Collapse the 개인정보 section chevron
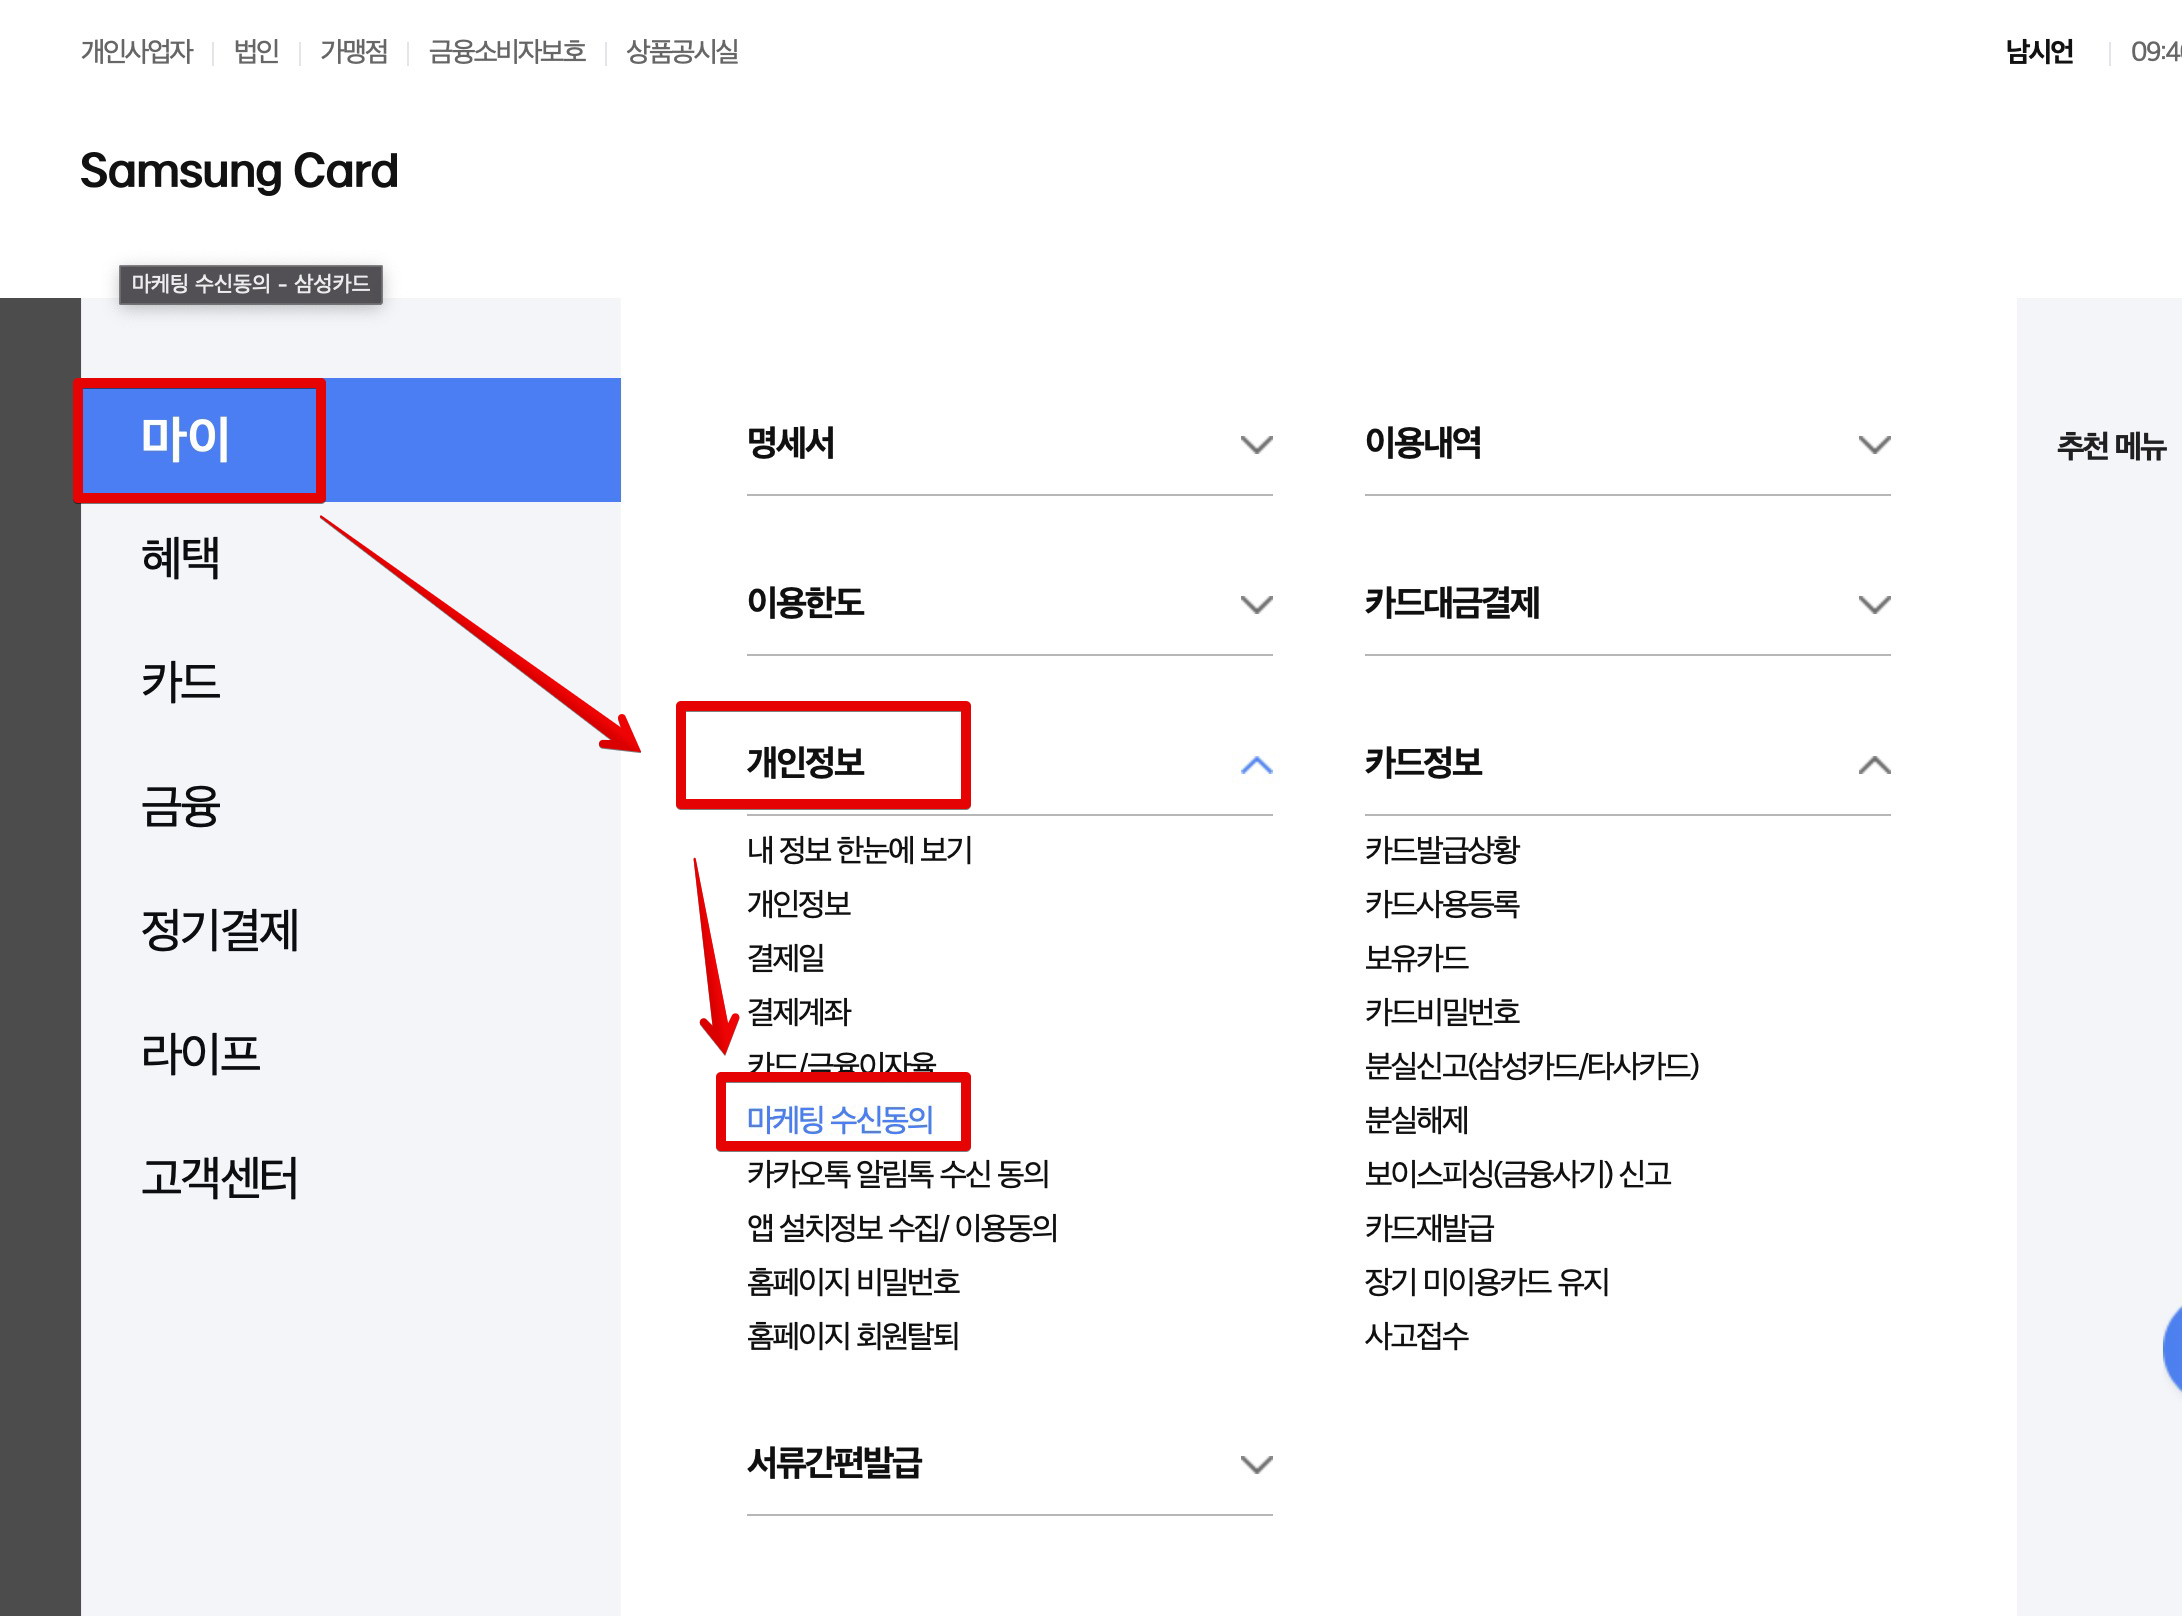Screen dimensions: 2182x1616 [1256, 766]
